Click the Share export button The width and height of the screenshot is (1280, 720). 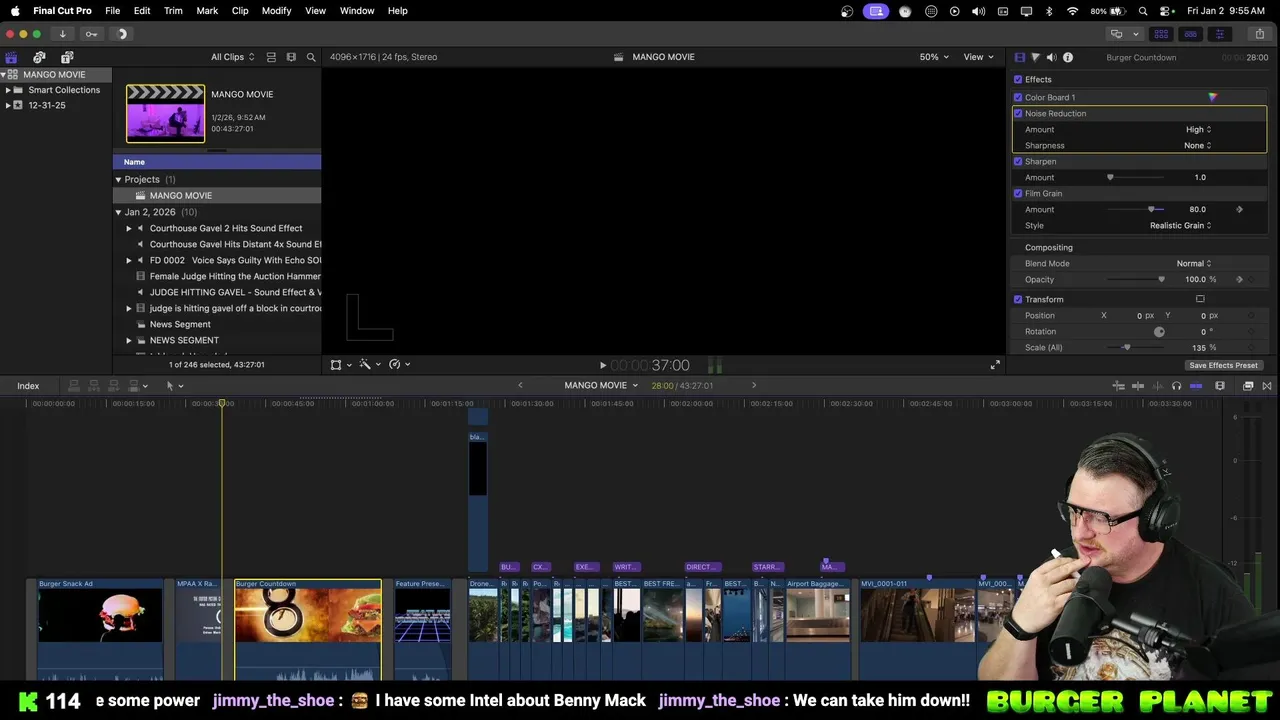pos(1259,34)
